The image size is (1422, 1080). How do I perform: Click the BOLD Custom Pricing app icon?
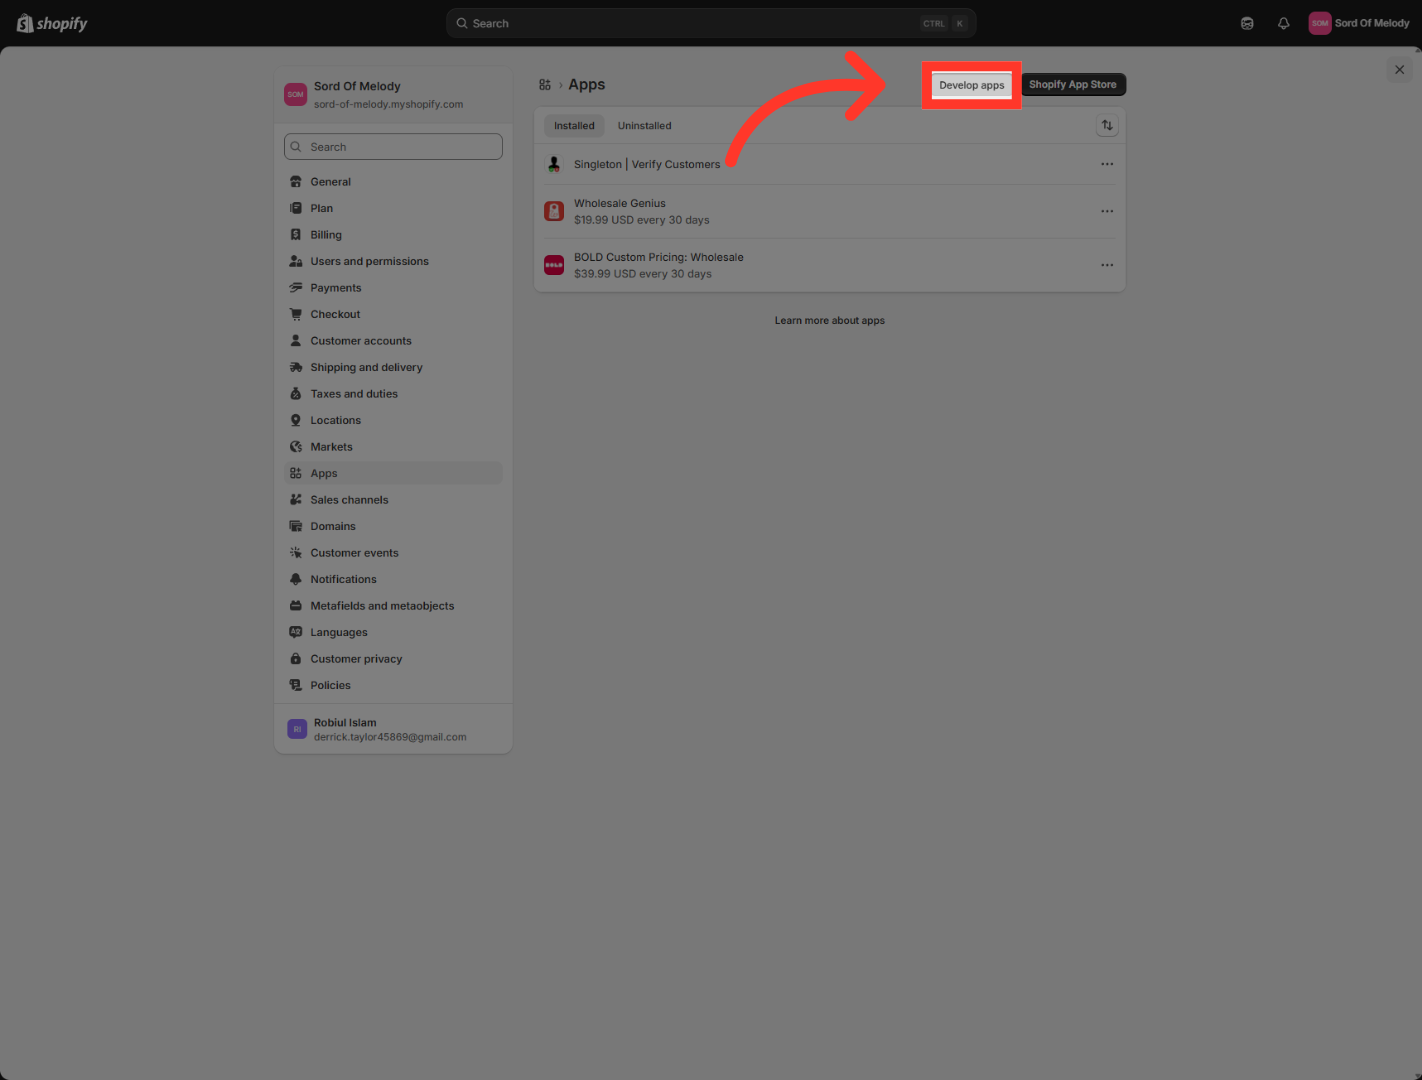[x=554, y=265]
